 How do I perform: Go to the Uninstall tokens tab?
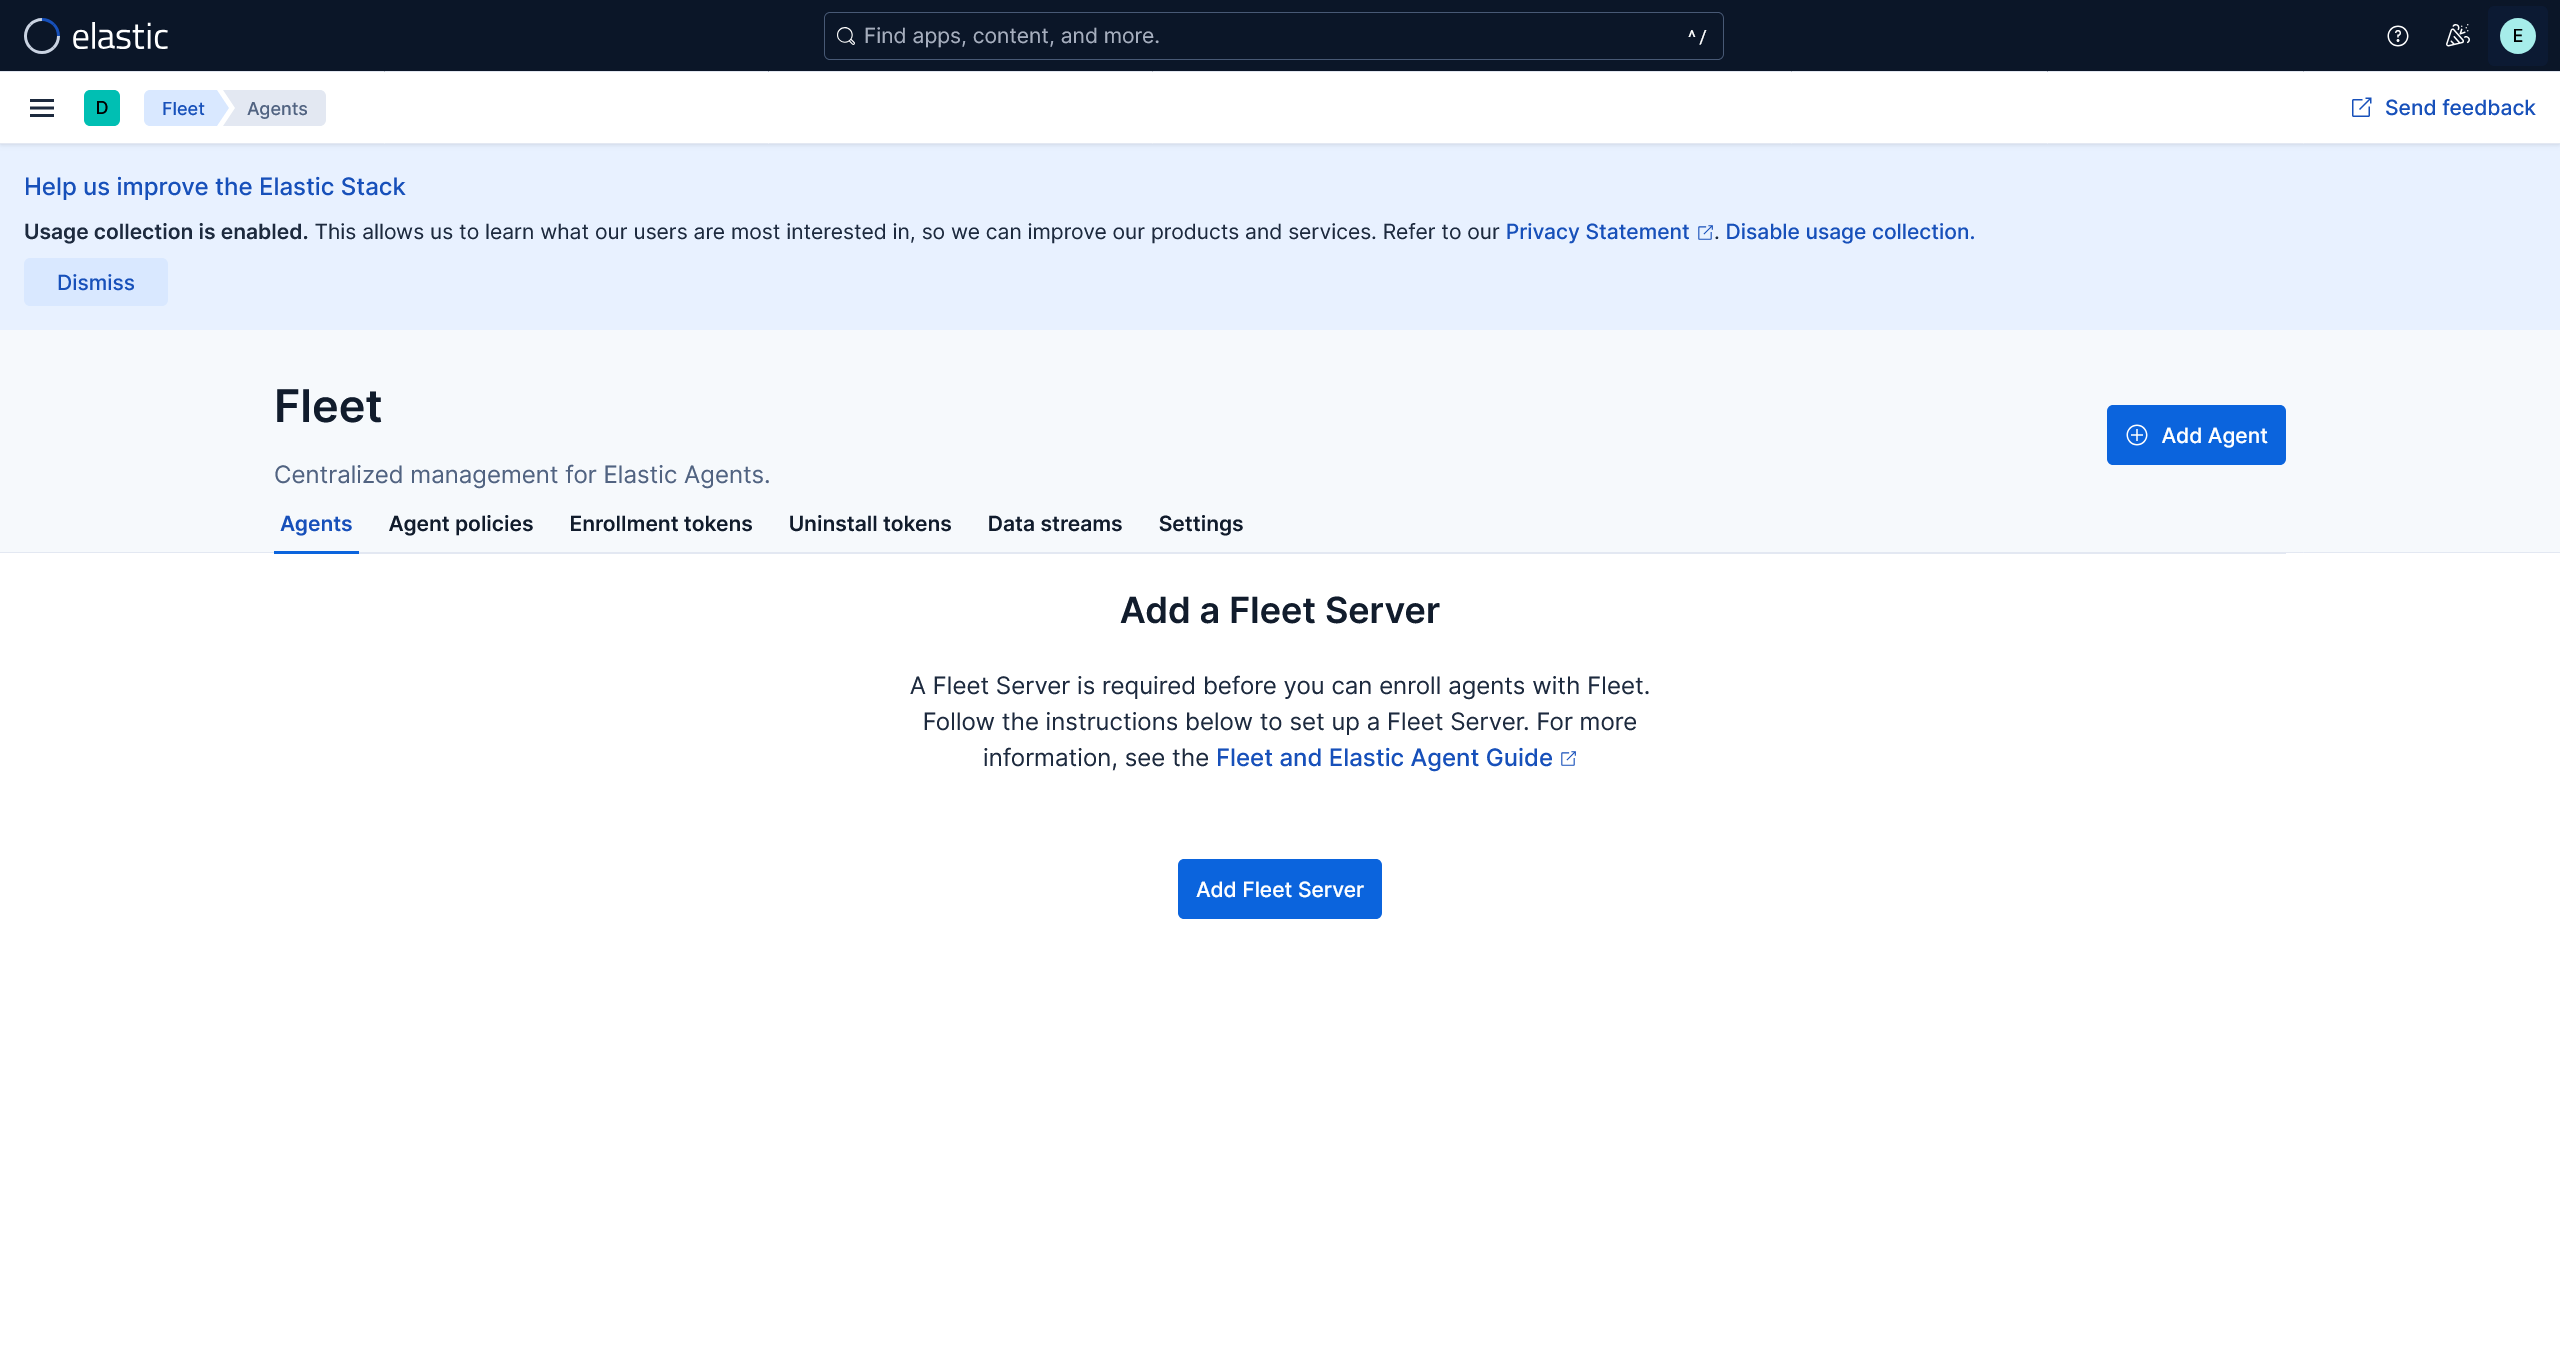(869, 524)
